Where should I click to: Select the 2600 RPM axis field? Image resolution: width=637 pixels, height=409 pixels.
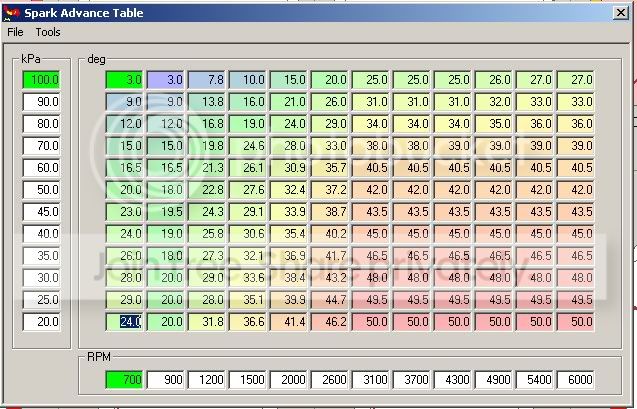(329, 380)
